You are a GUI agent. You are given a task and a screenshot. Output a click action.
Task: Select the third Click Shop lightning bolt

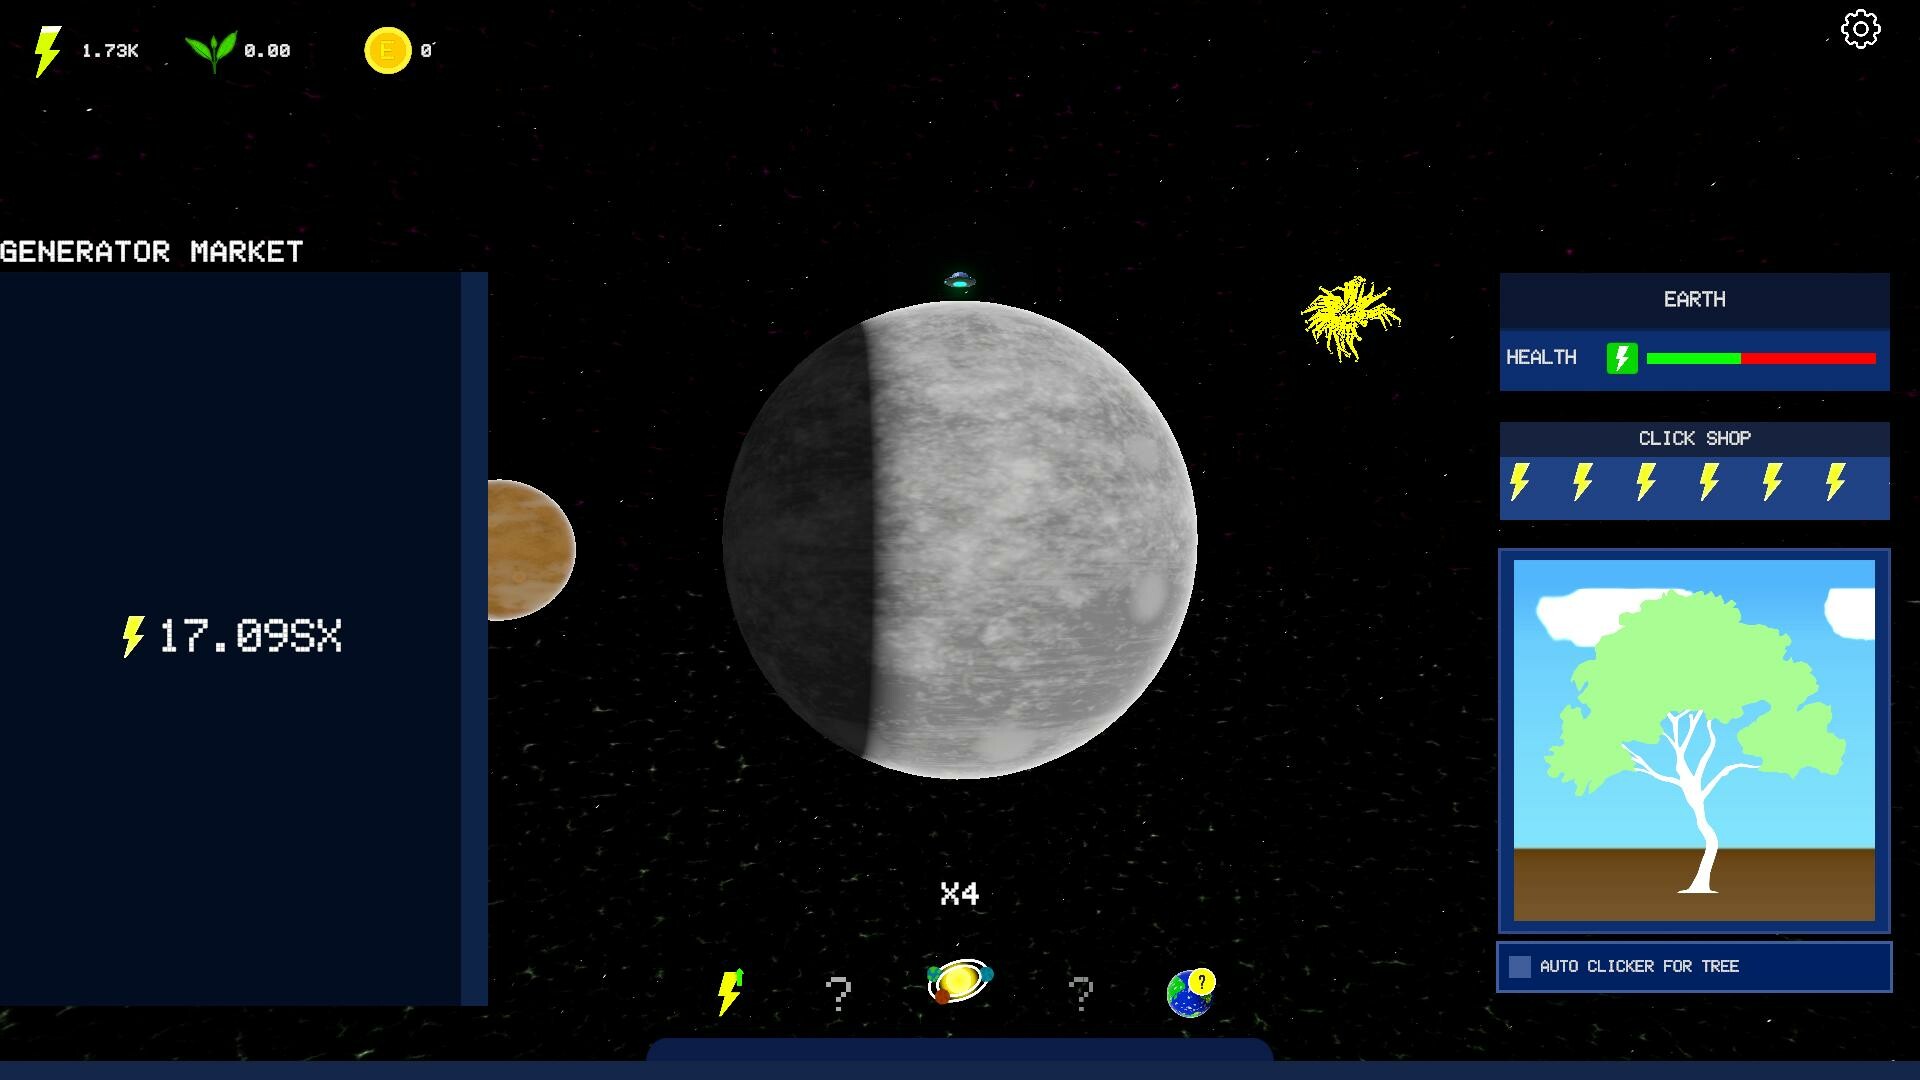pyautogui.click(x=1646, y=482)
